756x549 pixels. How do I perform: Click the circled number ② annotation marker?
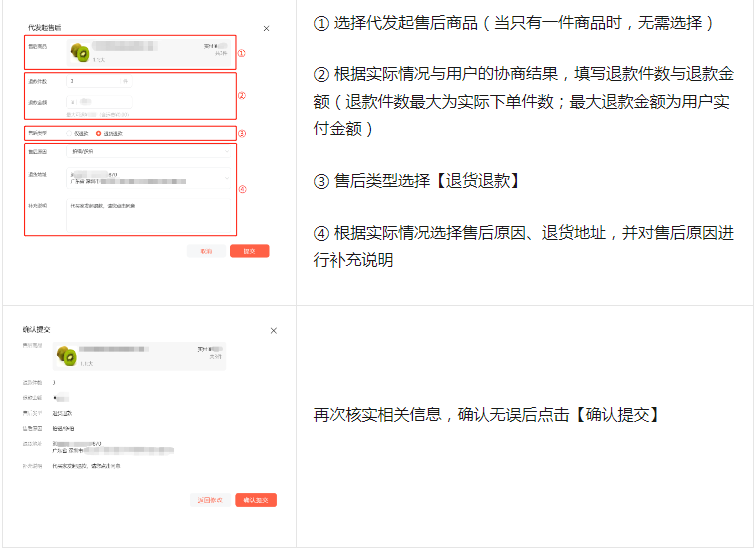point(241,96)
